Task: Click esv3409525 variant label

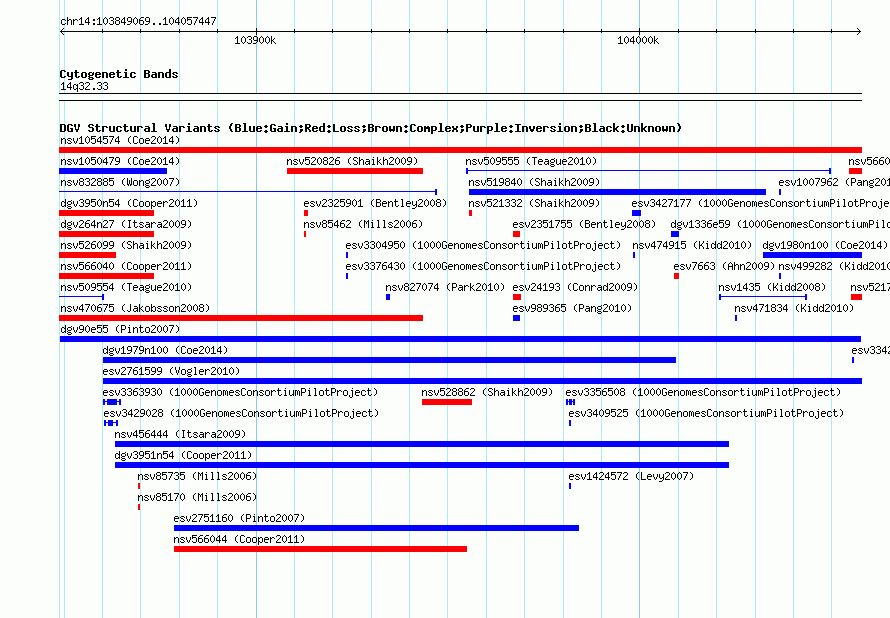Action: (706, 413)
